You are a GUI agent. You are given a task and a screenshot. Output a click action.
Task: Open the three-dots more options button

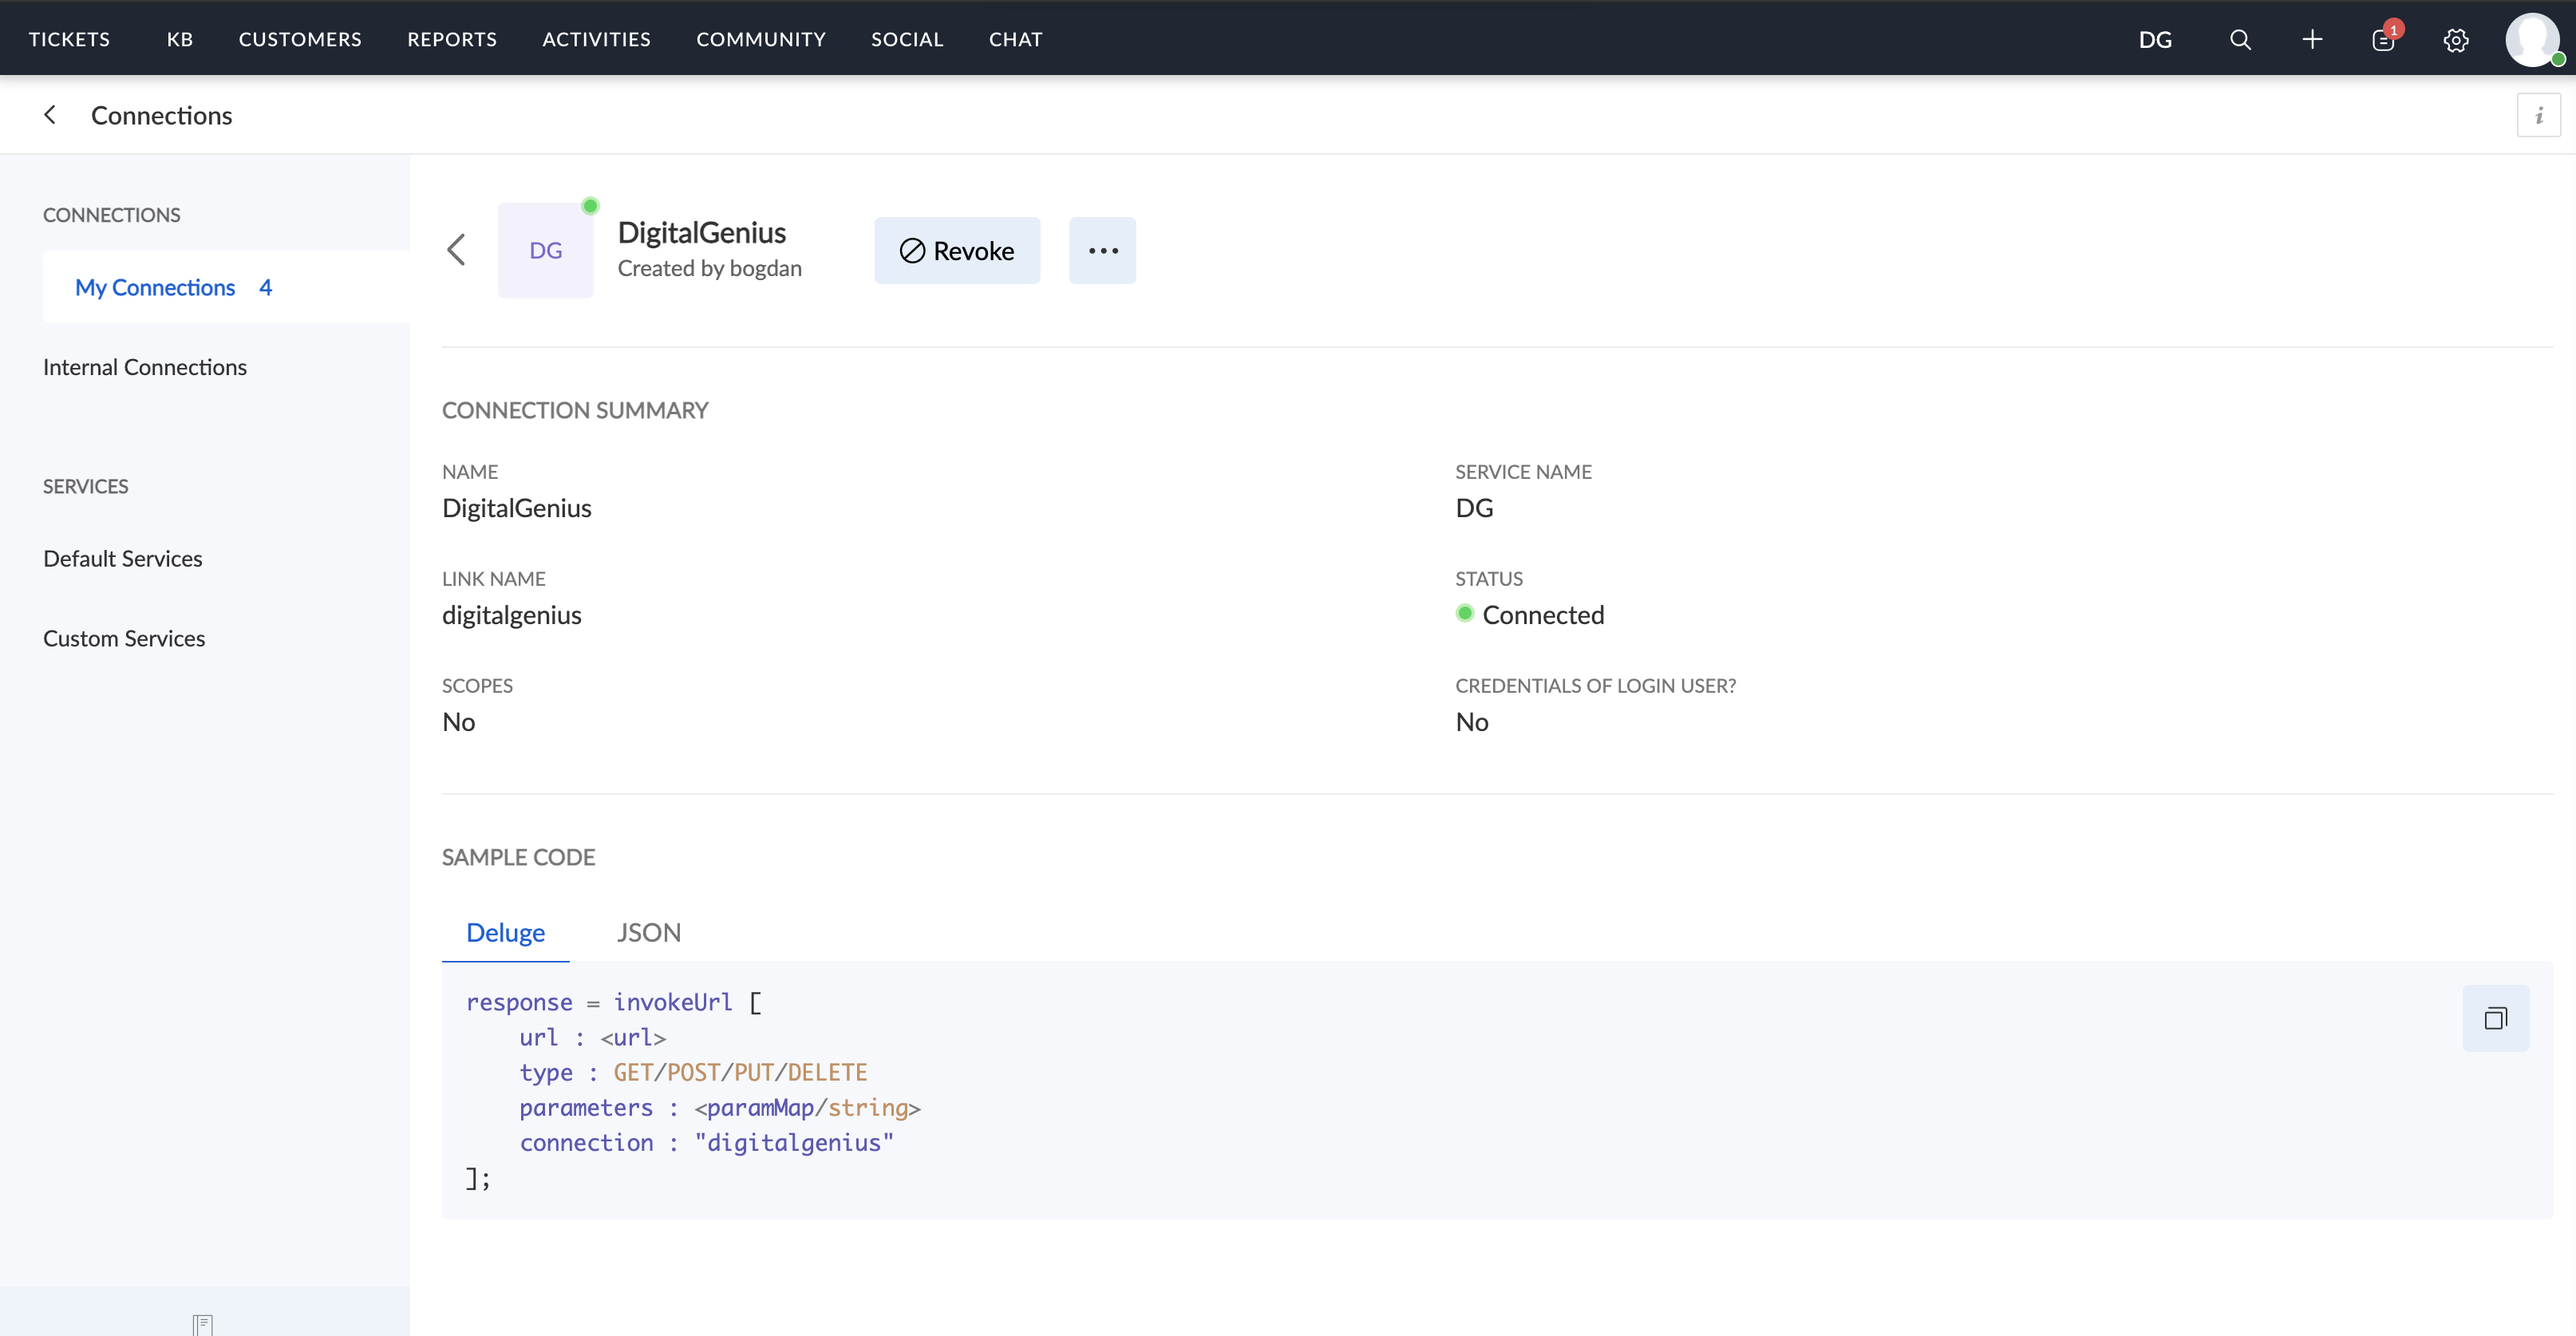1102,250
